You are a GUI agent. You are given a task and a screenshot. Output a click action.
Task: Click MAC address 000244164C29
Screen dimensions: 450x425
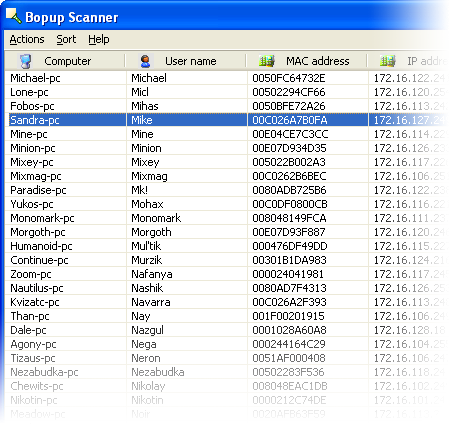point(289,344)
